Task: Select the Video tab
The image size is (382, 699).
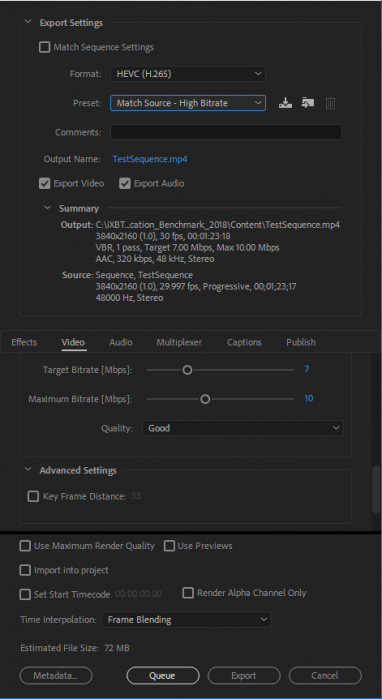Action: (73, 342)
